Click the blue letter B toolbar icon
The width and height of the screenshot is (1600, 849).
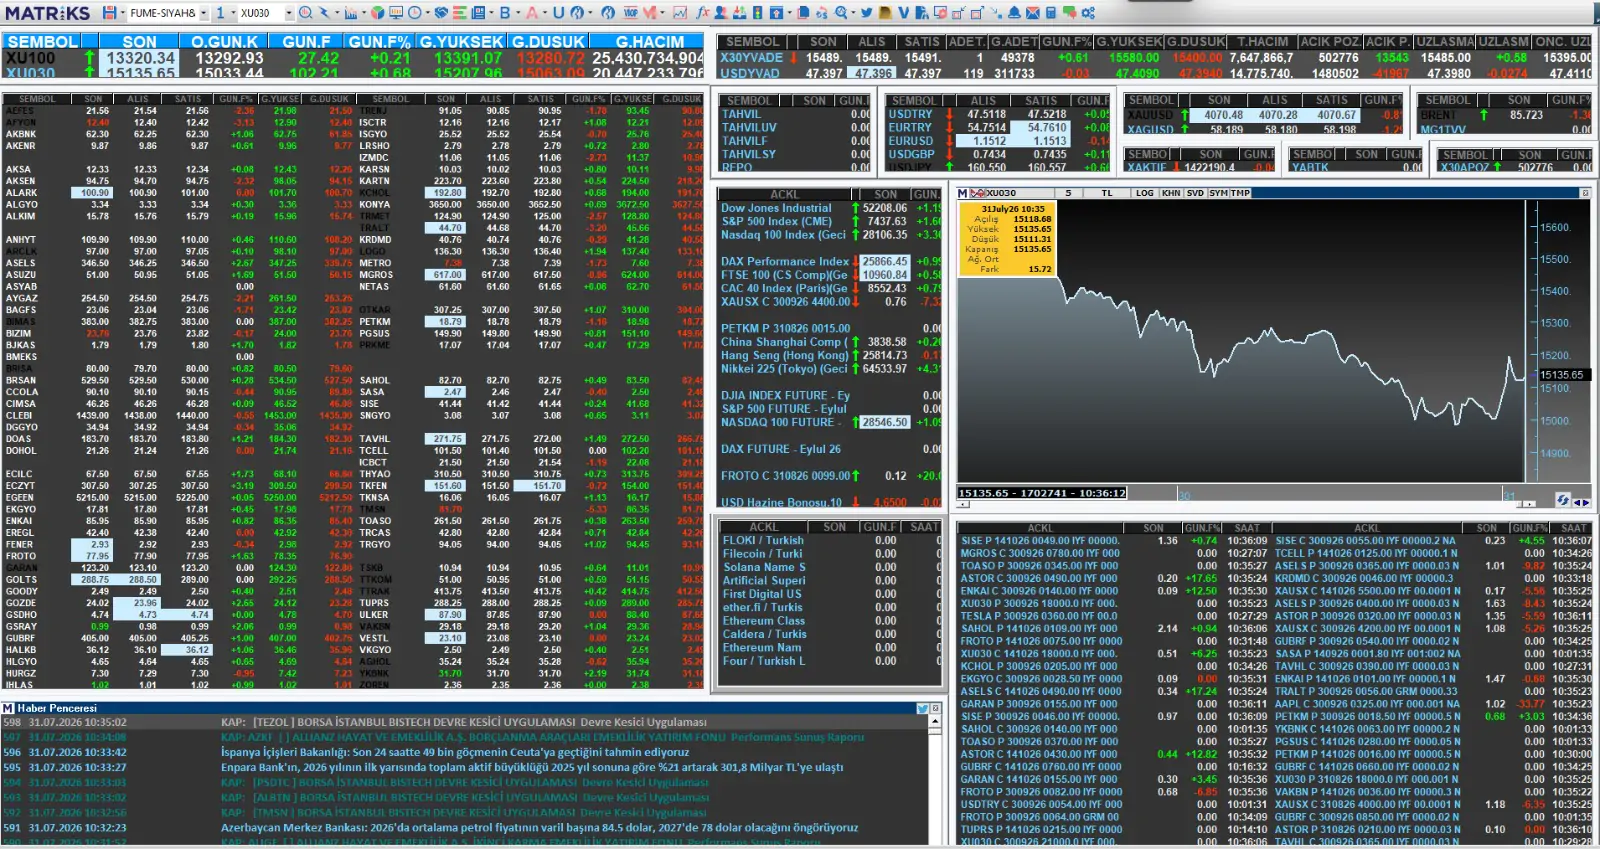(505, 13)
